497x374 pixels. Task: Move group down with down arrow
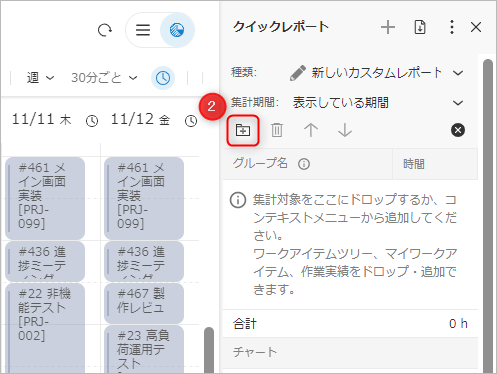click(345, 130)
